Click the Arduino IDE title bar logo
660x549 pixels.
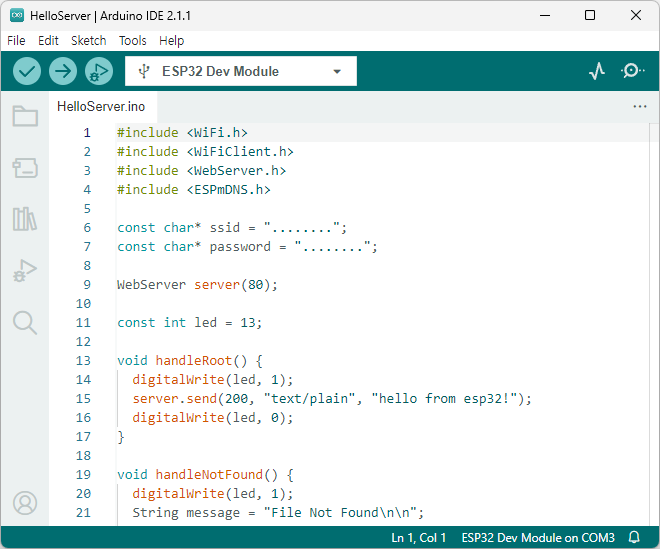[x=16, y=16]
